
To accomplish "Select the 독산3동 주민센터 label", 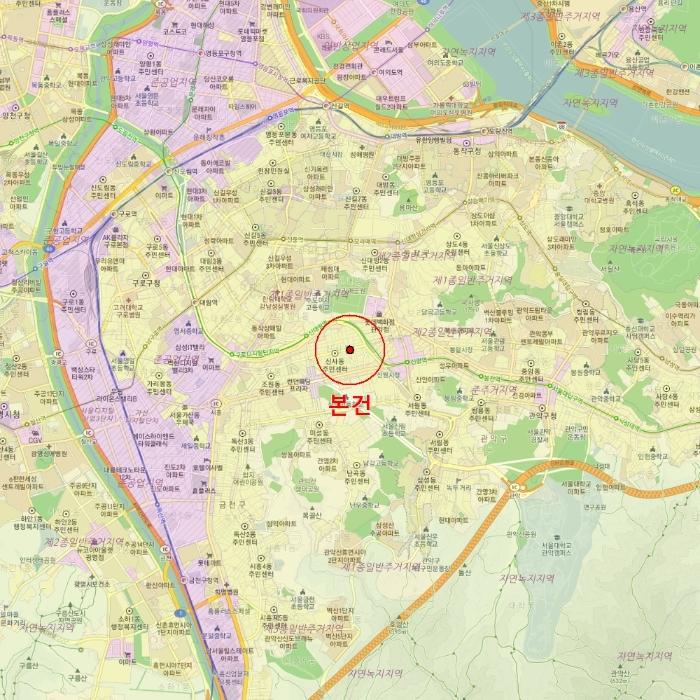I will (x=243, y=445).
